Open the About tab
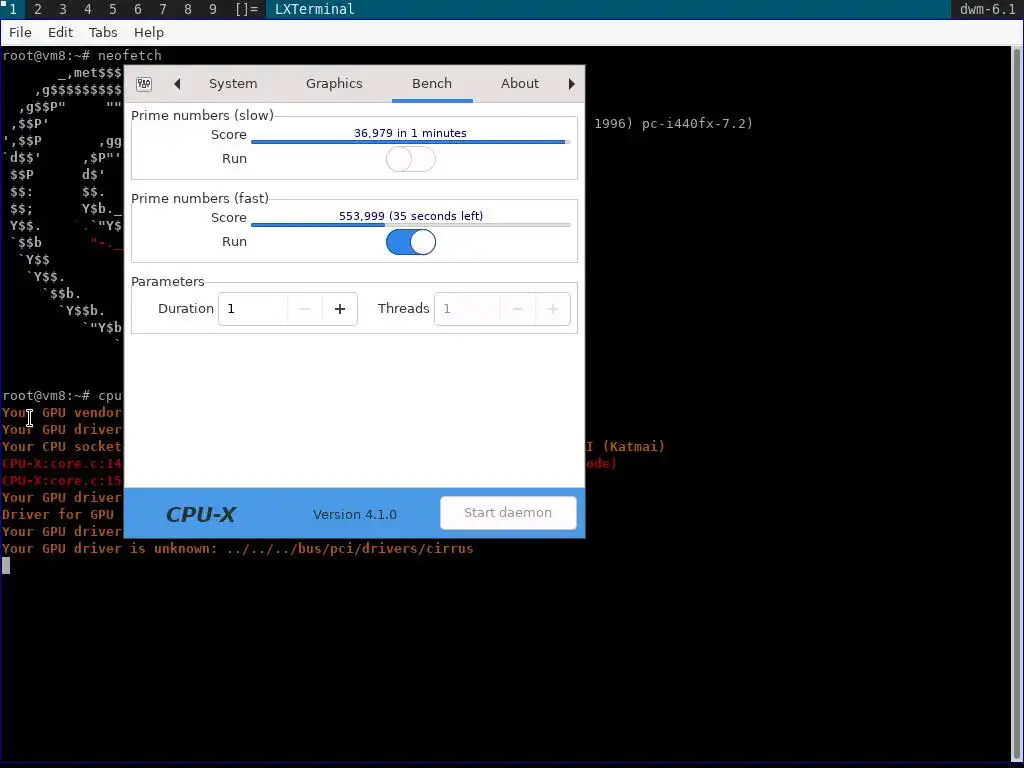The width and height of the screenshot is (1024, 768). (520, 84)
